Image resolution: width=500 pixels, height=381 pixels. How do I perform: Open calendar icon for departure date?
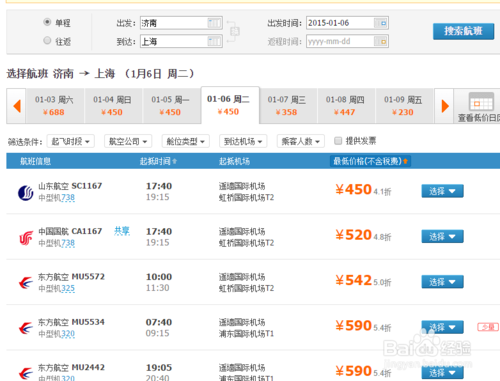(381, 23)
